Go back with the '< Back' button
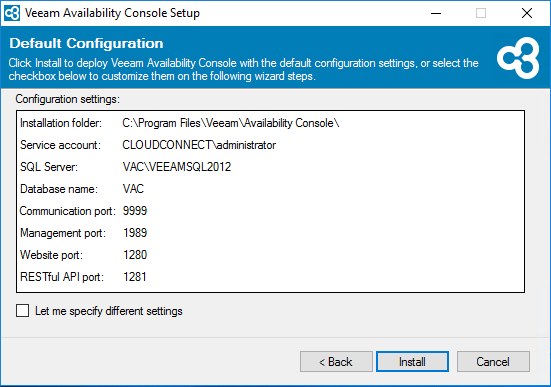Viewport: 551px width, 387px height. tap(336, 361)
